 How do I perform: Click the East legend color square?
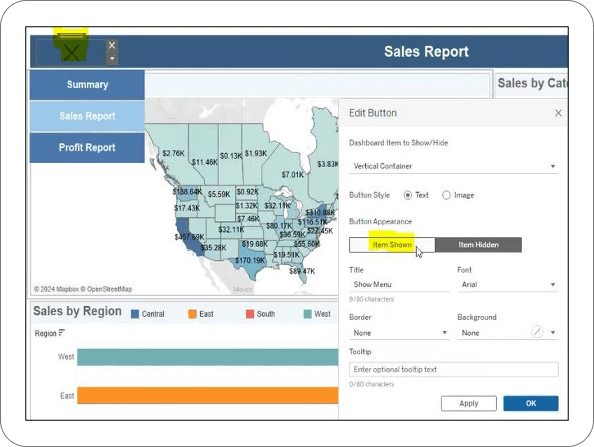192,314
